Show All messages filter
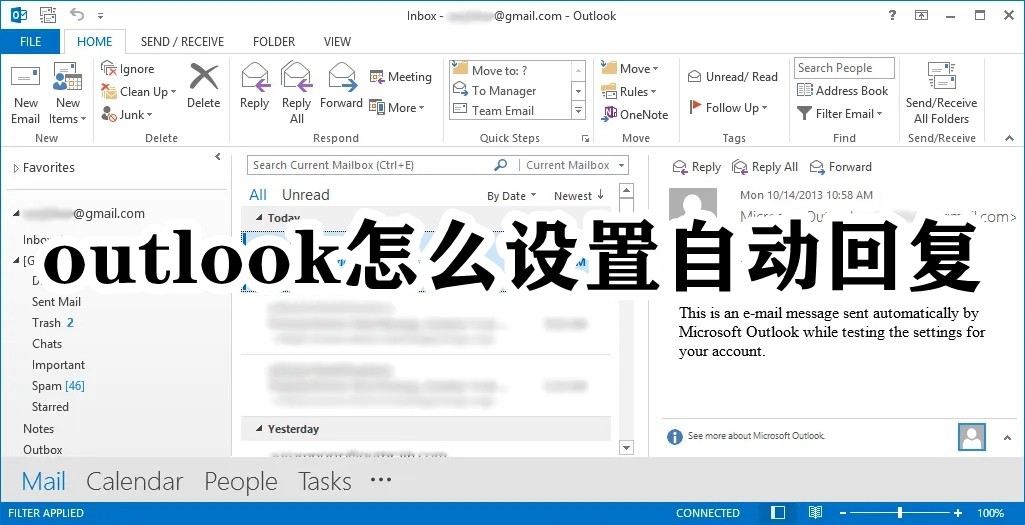Viewport: 1025px width, 525px height. [x=258, y=195]
